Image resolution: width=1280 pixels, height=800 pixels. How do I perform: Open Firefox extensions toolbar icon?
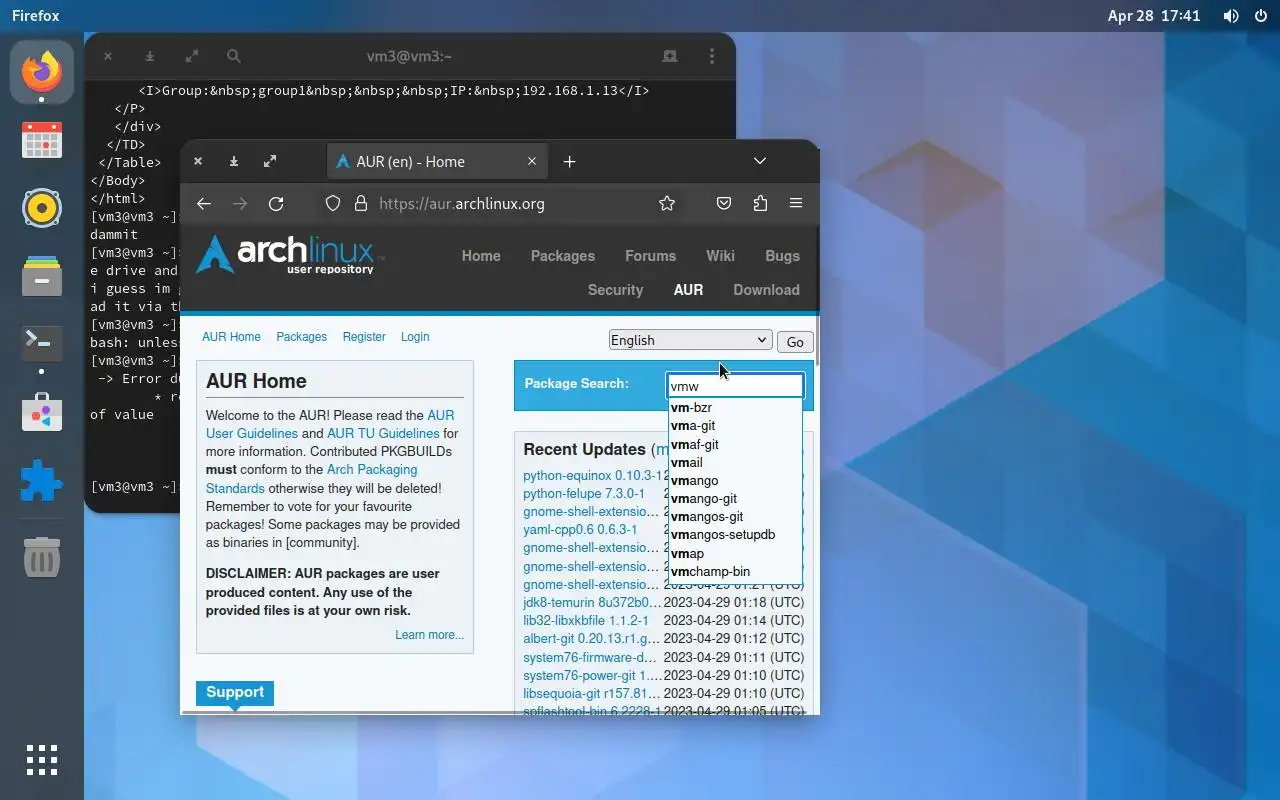(760, 203)
